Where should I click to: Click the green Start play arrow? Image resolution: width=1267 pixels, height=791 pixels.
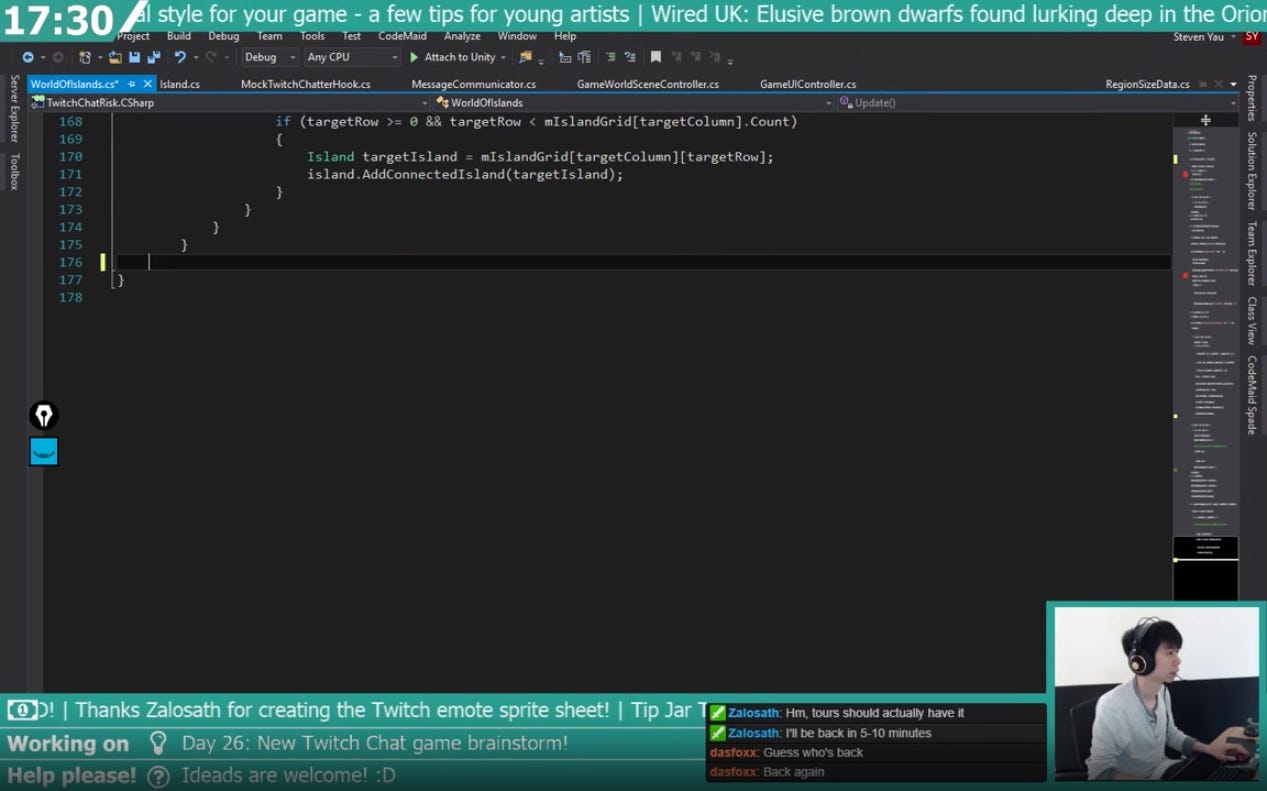414,57
